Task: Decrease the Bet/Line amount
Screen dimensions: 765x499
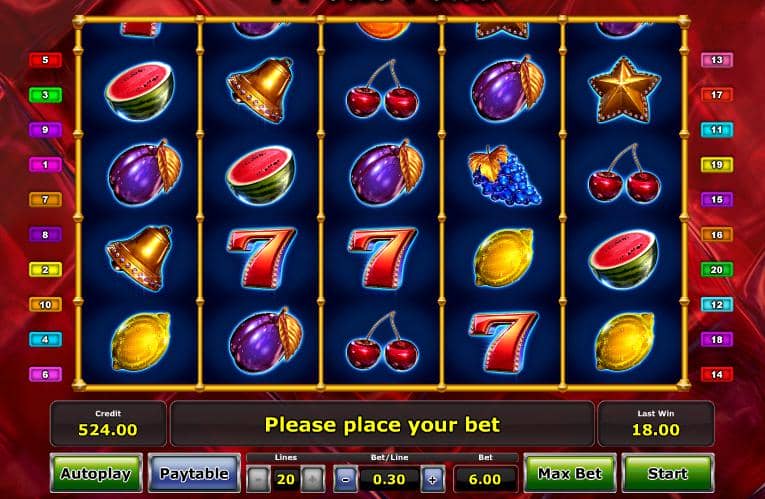Action: point(345,479)
